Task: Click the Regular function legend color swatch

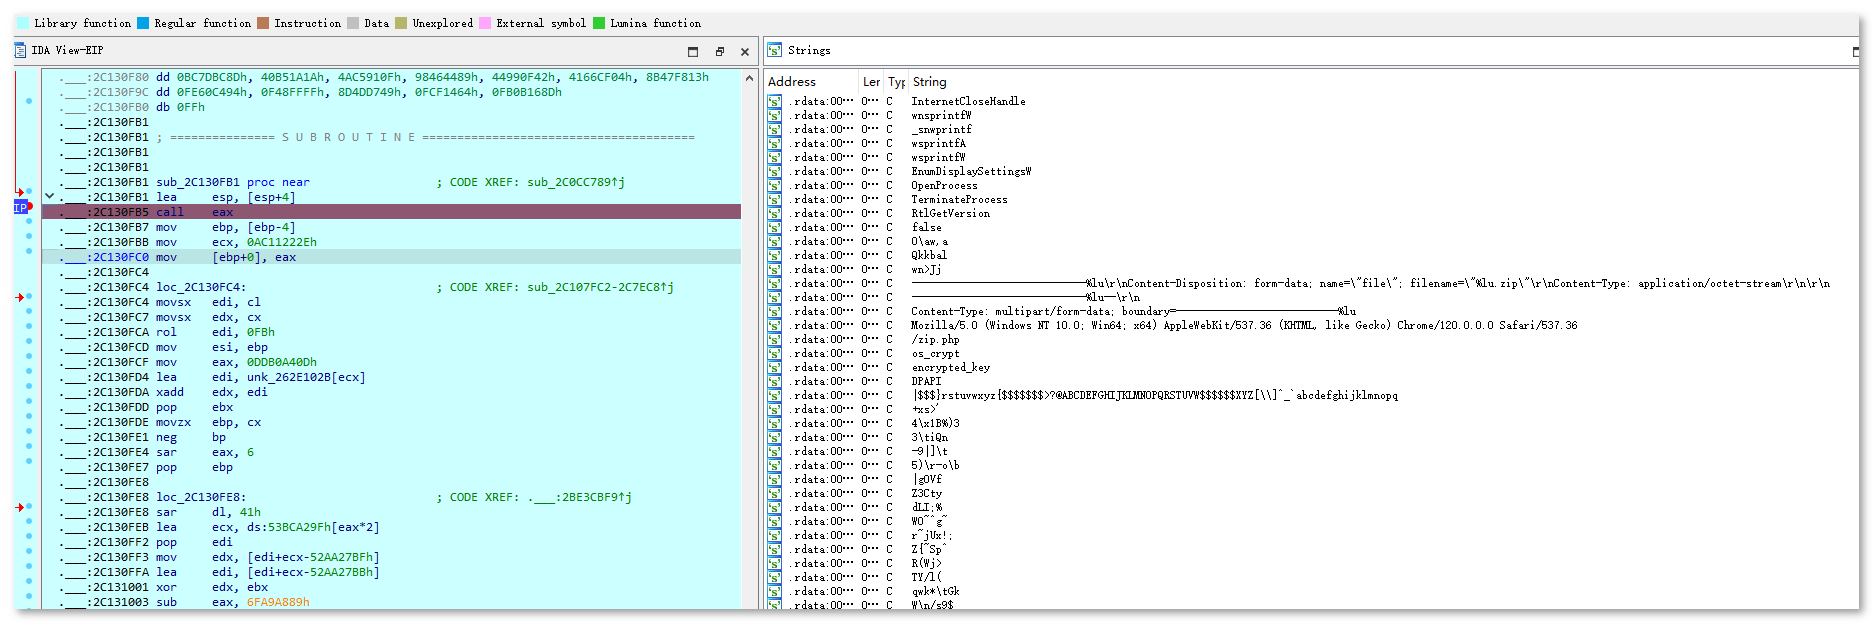Action: (143, 23)
